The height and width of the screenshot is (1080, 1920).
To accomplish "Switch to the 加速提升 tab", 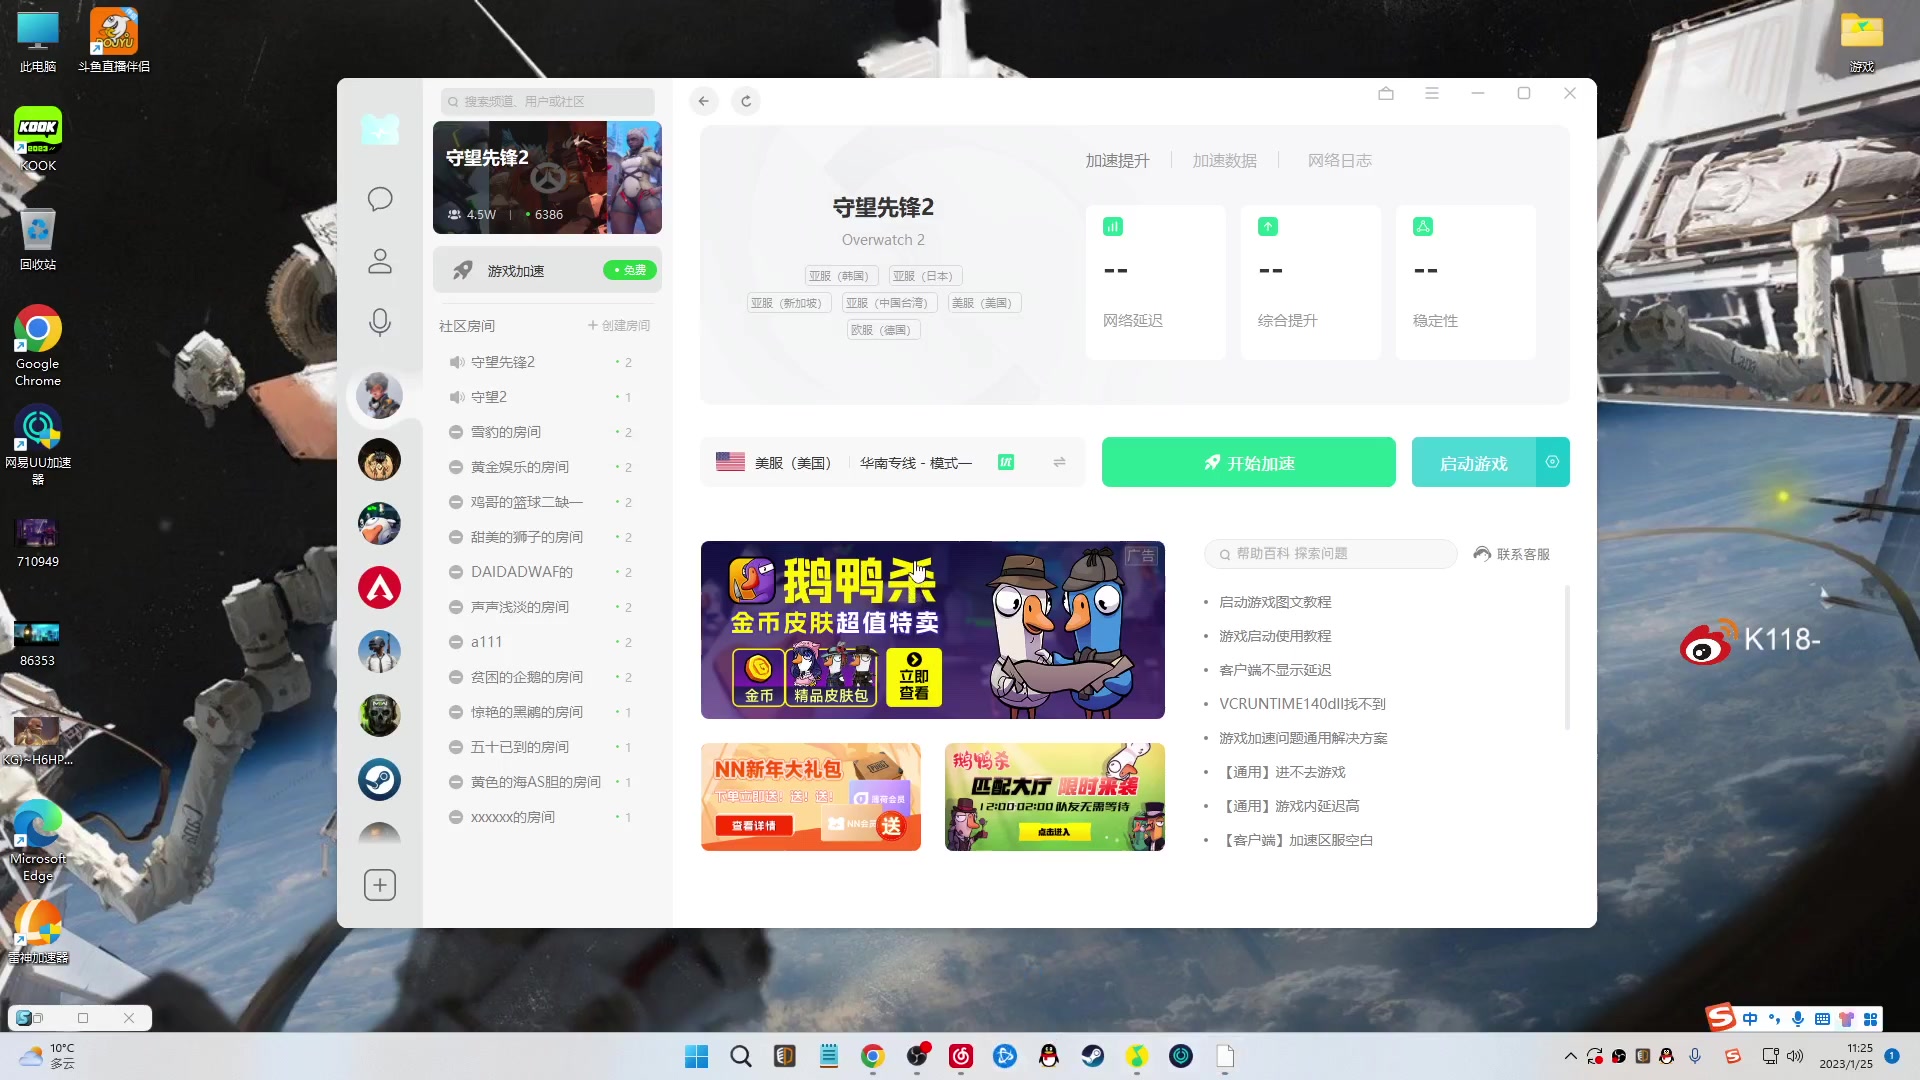I will tap(1118, 161).
